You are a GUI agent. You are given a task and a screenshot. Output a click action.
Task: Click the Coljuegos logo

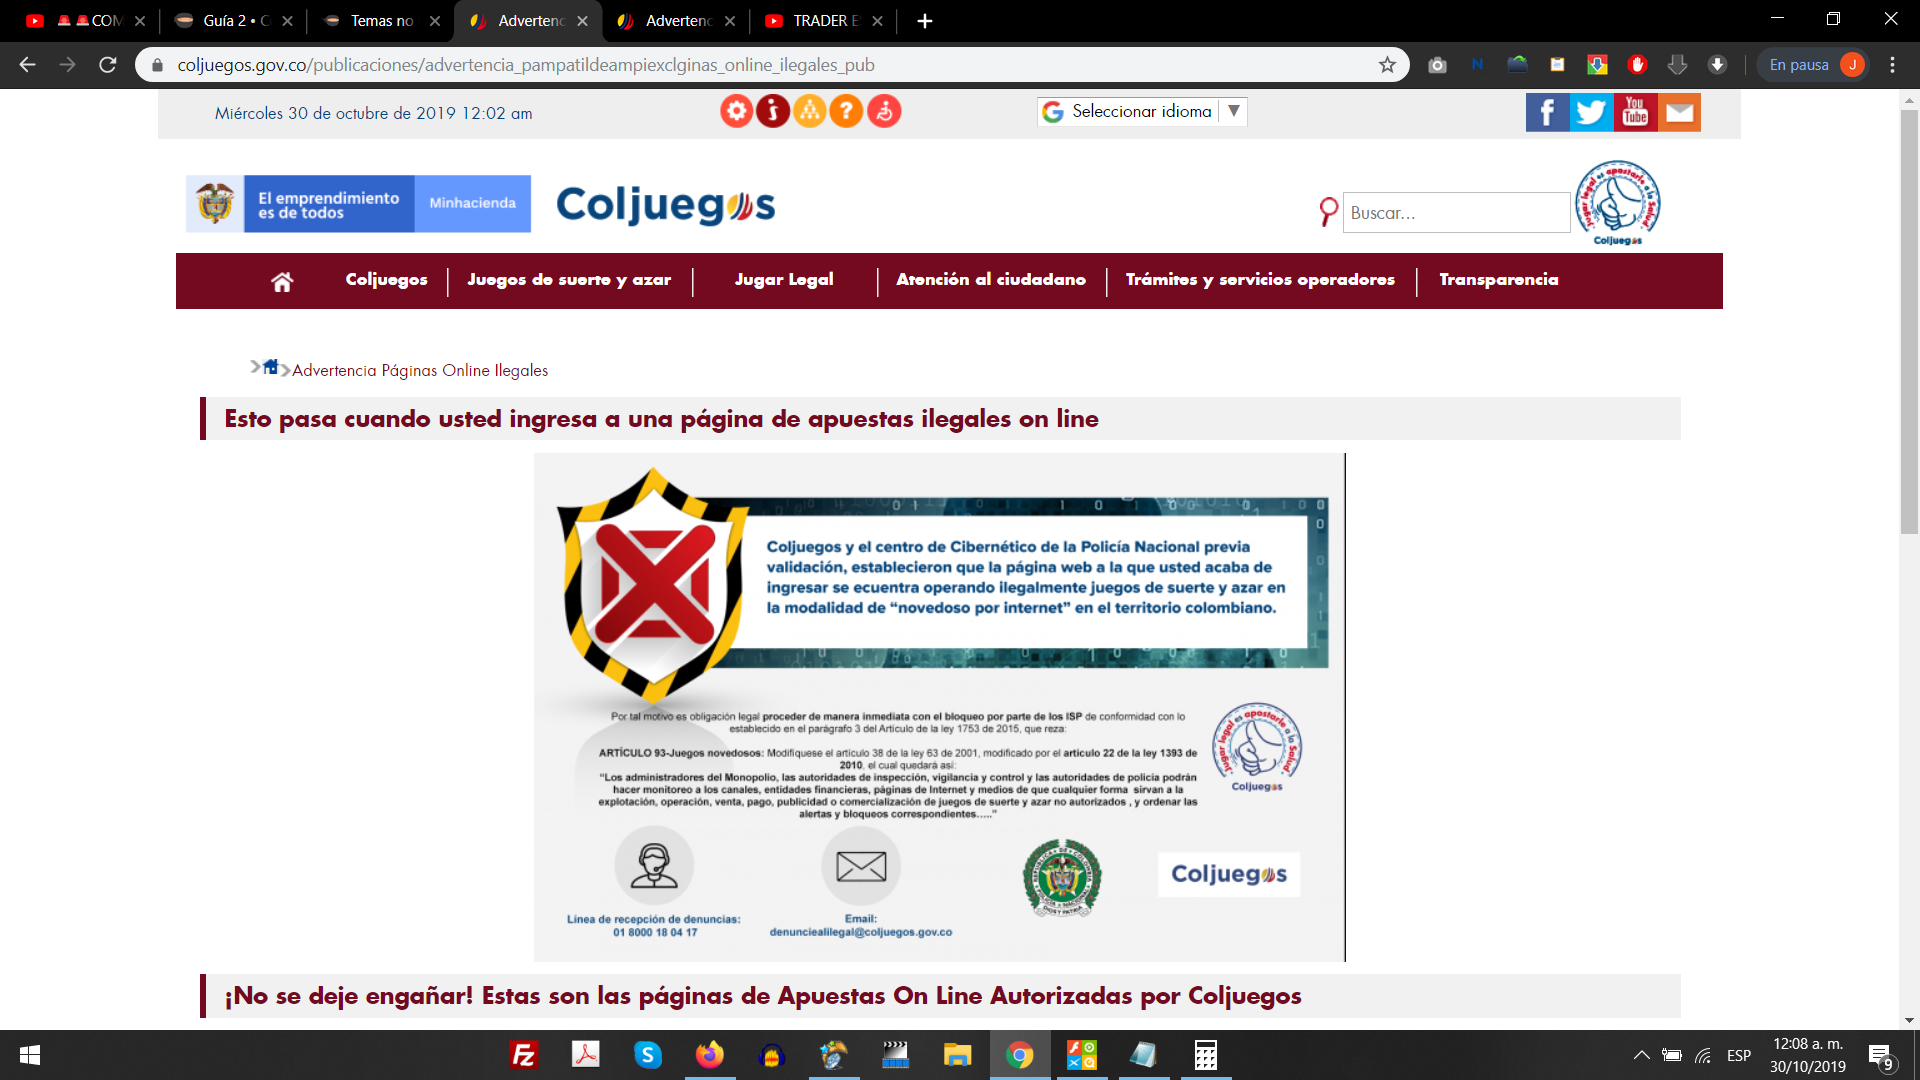(666, 204)
